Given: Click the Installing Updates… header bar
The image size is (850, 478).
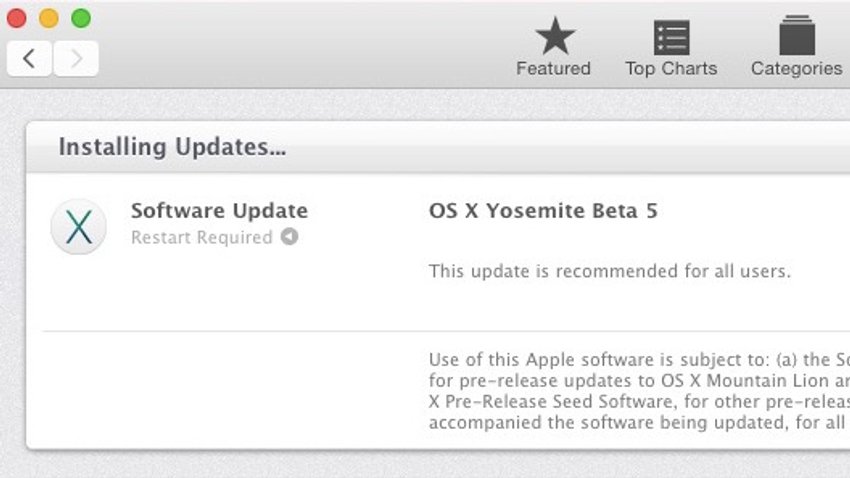Looking at the screenshot, I should [438, 147].
